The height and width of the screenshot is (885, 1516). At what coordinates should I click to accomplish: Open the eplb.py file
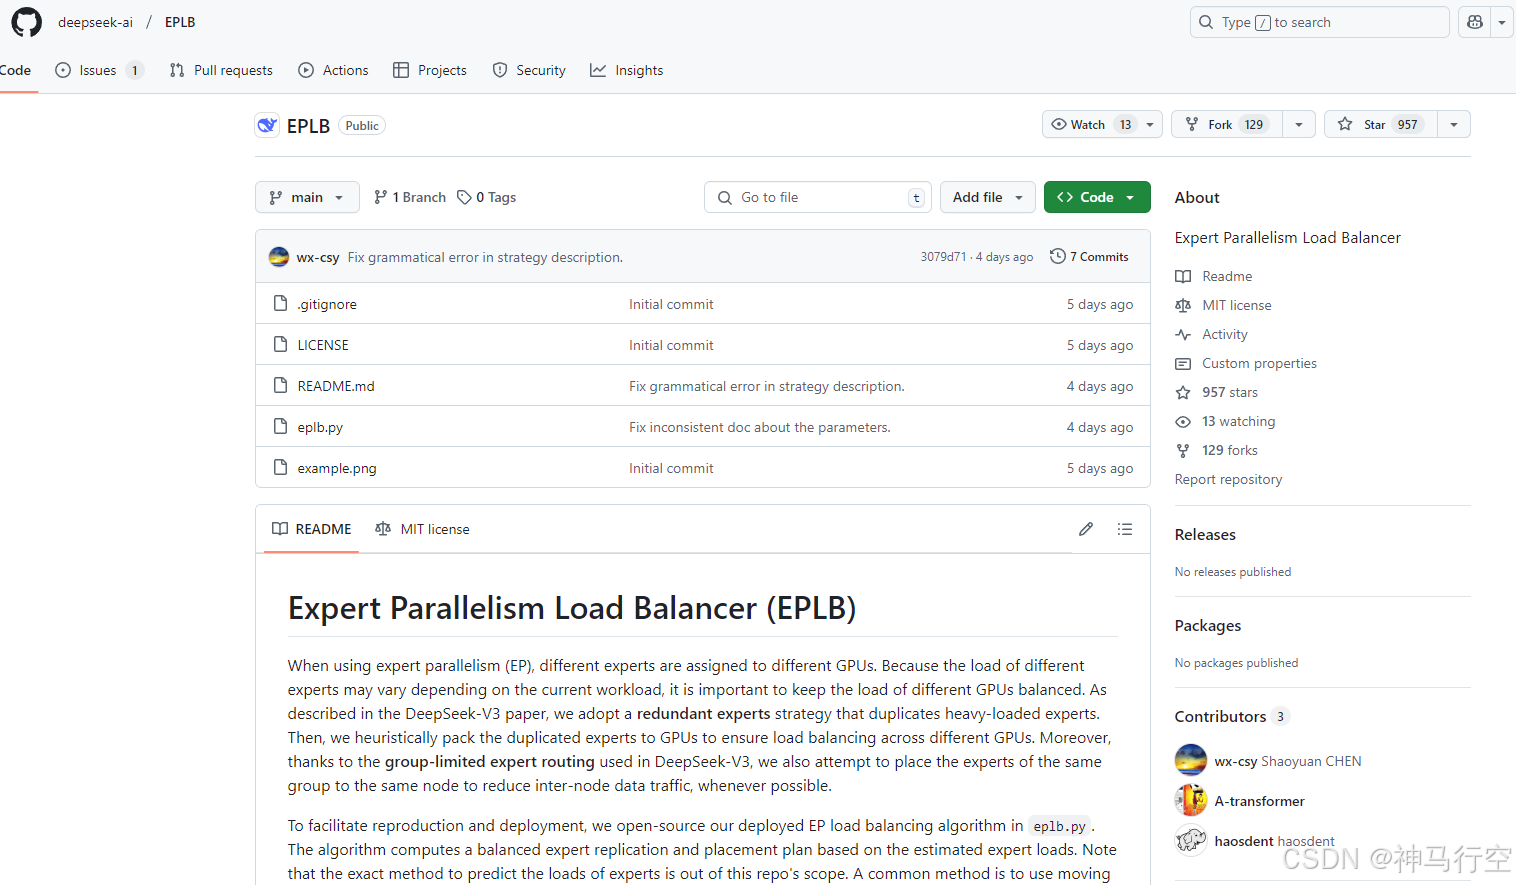pos(320,427)
